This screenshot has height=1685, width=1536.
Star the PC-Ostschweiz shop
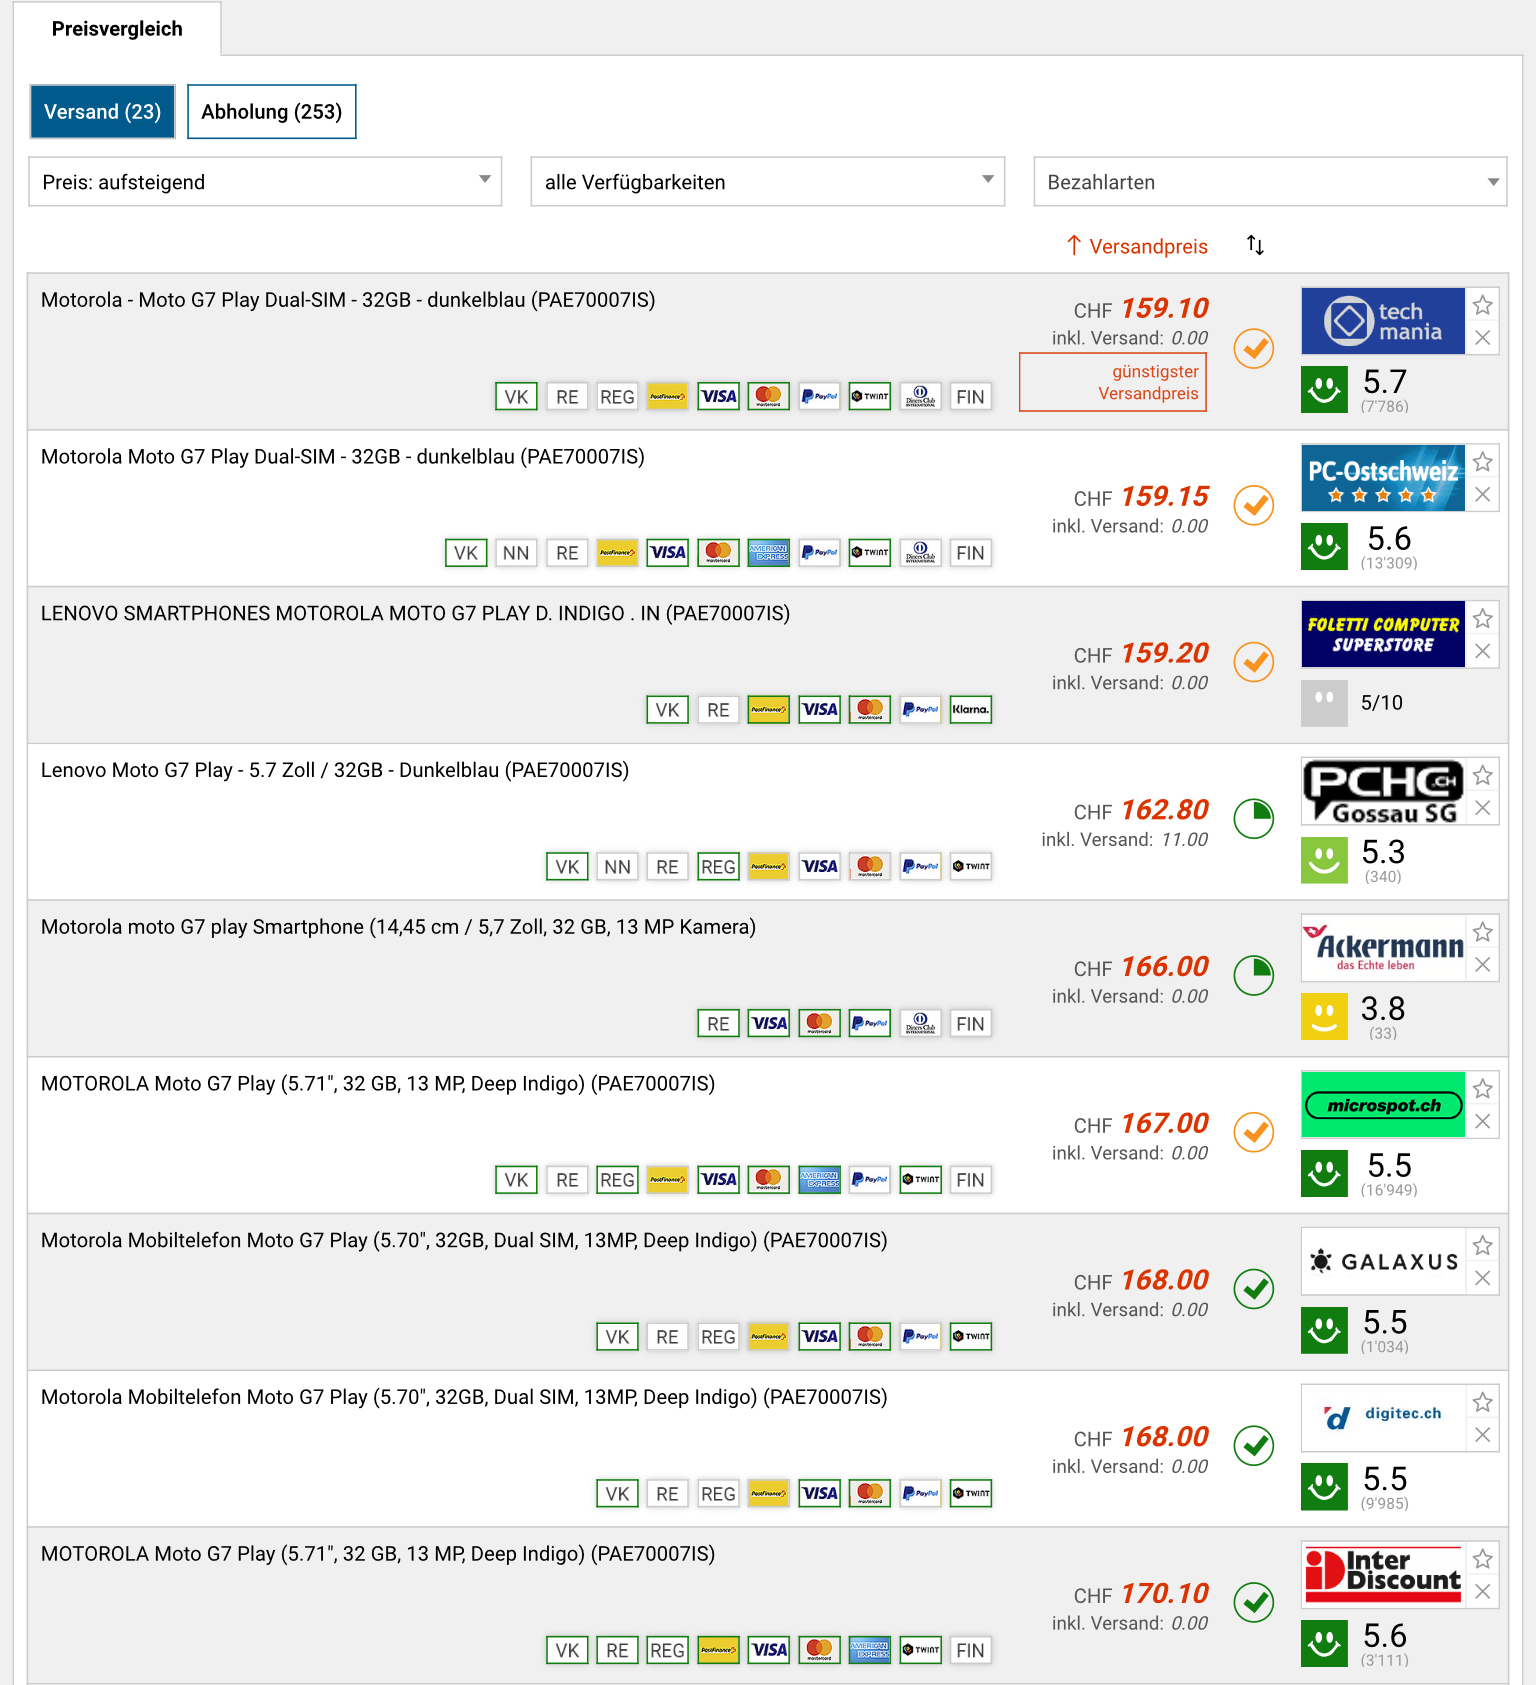click(x=1483, y=462)
